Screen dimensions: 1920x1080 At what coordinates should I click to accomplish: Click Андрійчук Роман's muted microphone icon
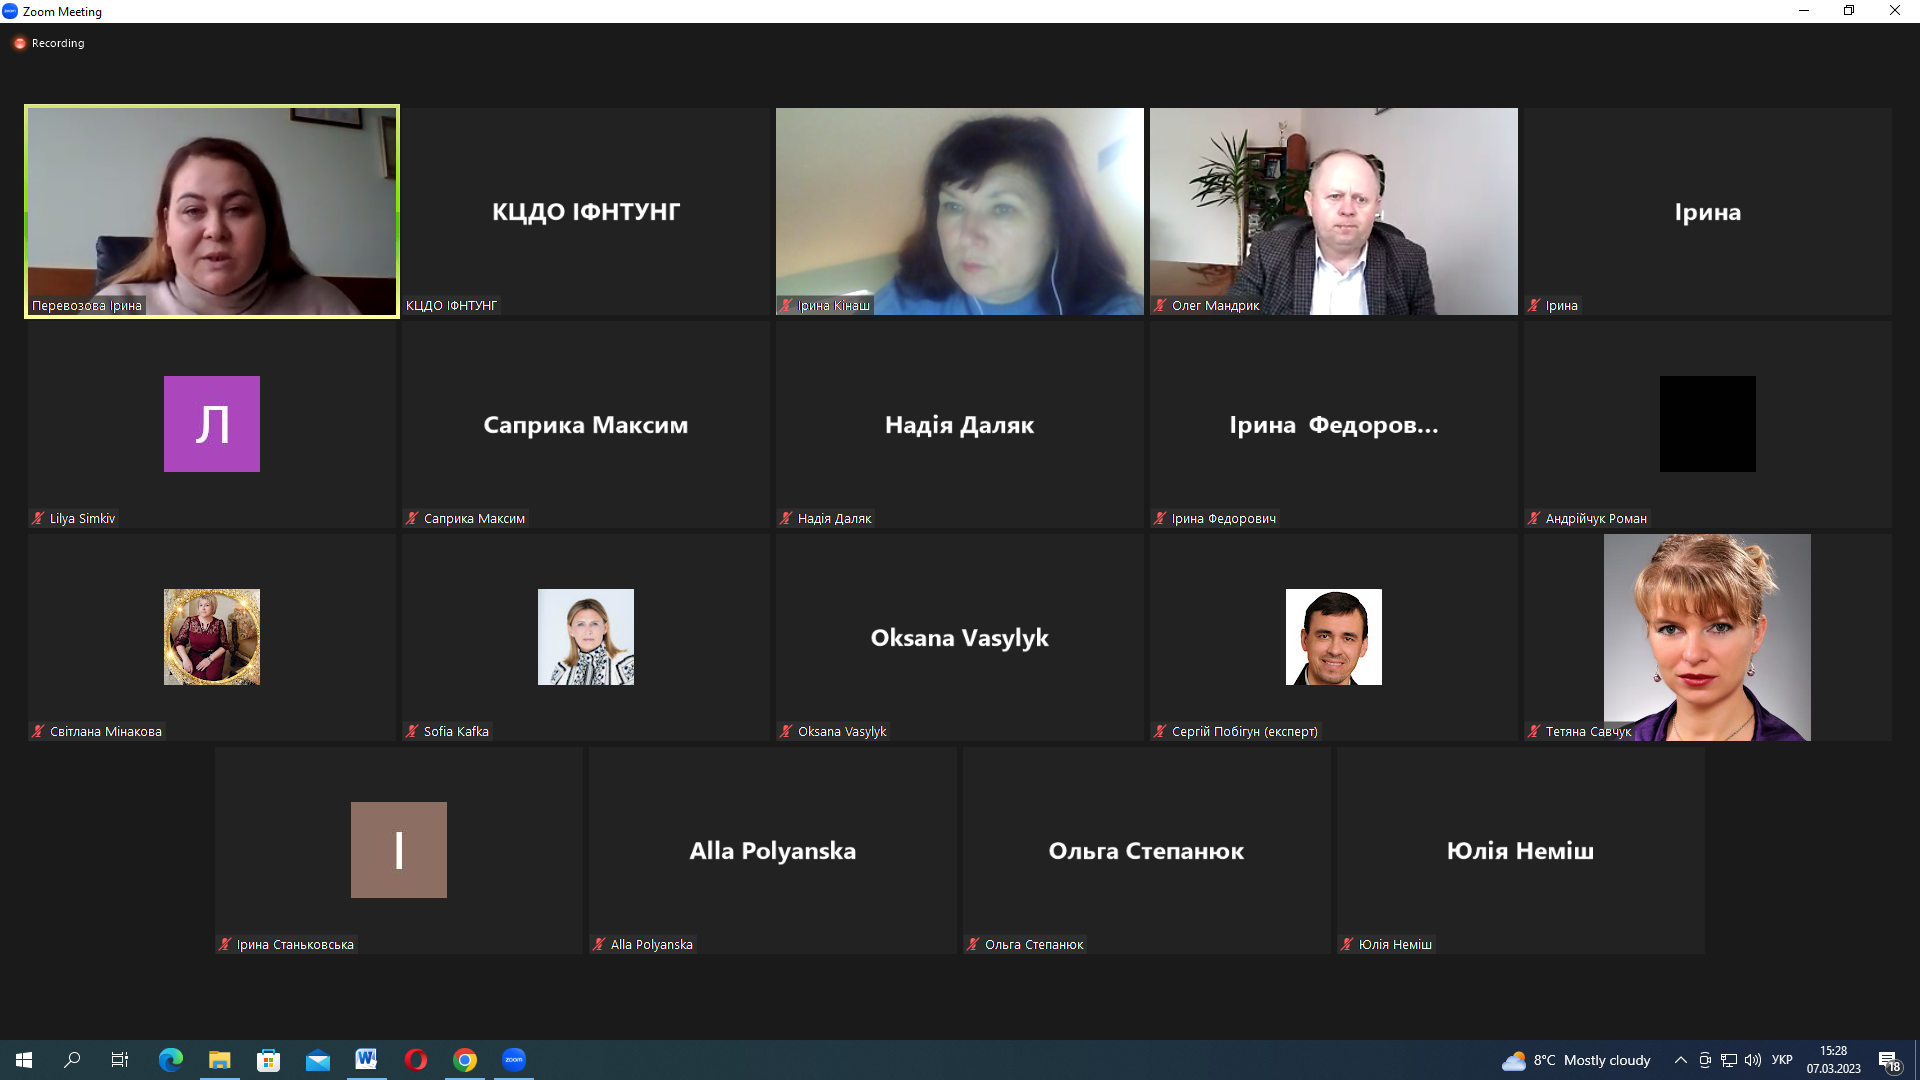1534,518
